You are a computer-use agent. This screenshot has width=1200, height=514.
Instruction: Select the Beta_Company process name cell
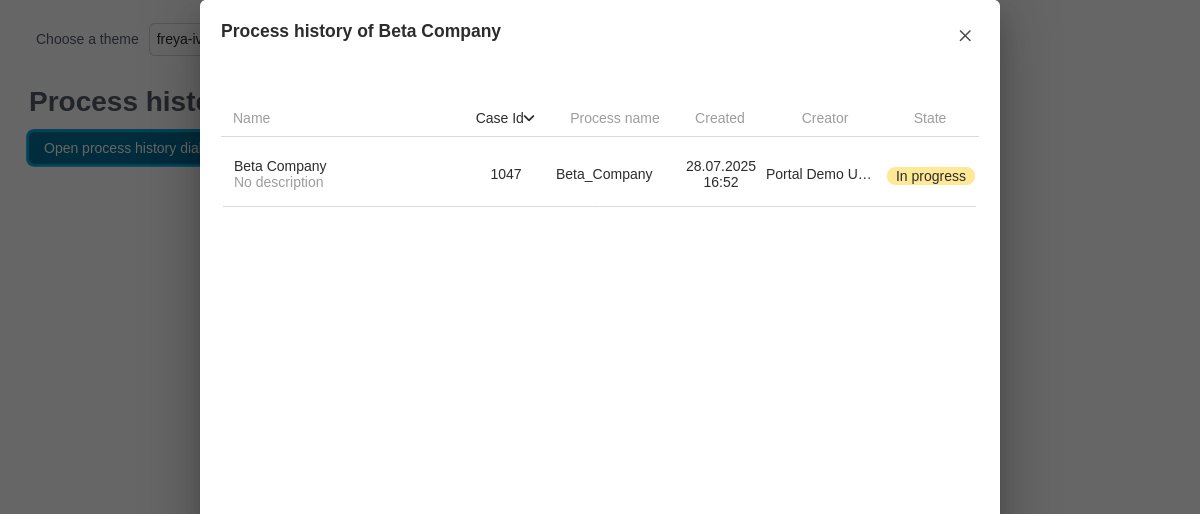click(604, 174)
